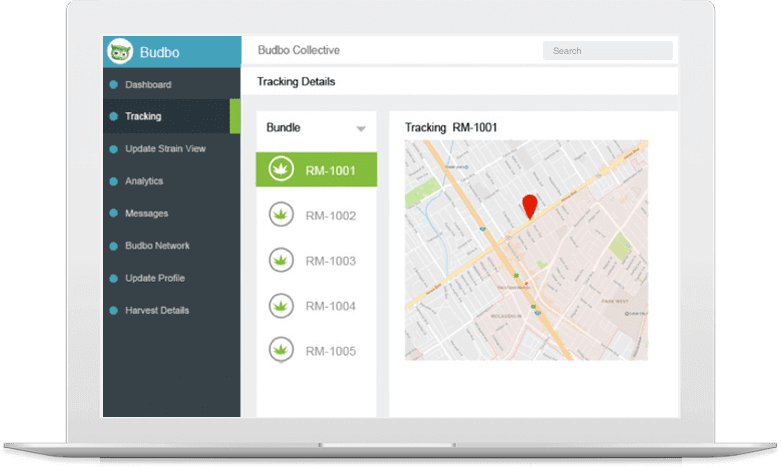Click the red location pin on map
The image size is (781, 467).
(x=529, y=207)
